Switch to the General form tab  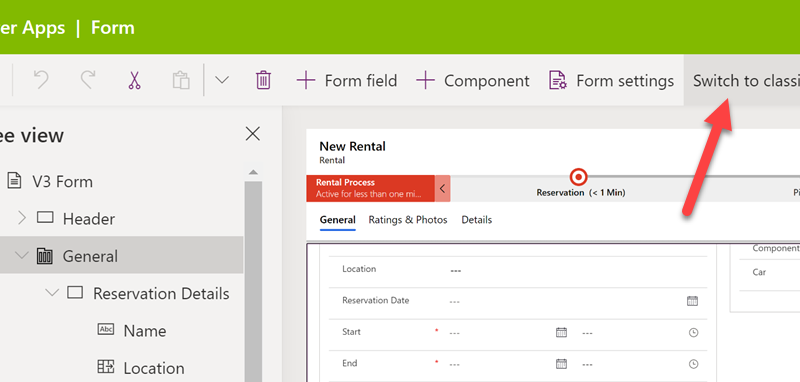click(x=337, y=220)
